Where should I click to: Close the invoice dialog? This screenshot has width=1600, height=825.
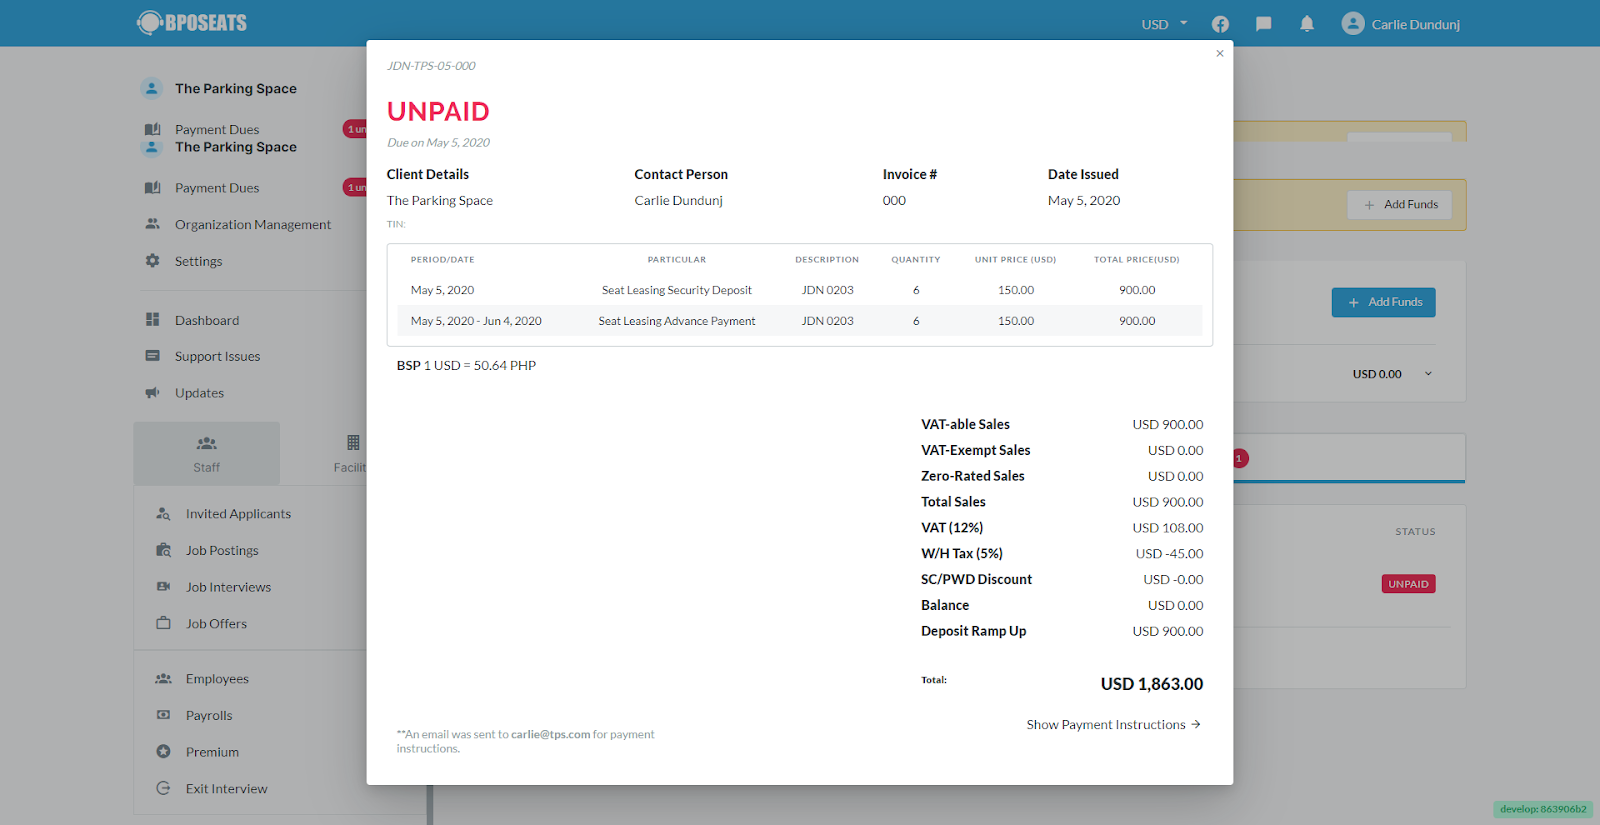pyautogui.click(x=1219, y=54)
